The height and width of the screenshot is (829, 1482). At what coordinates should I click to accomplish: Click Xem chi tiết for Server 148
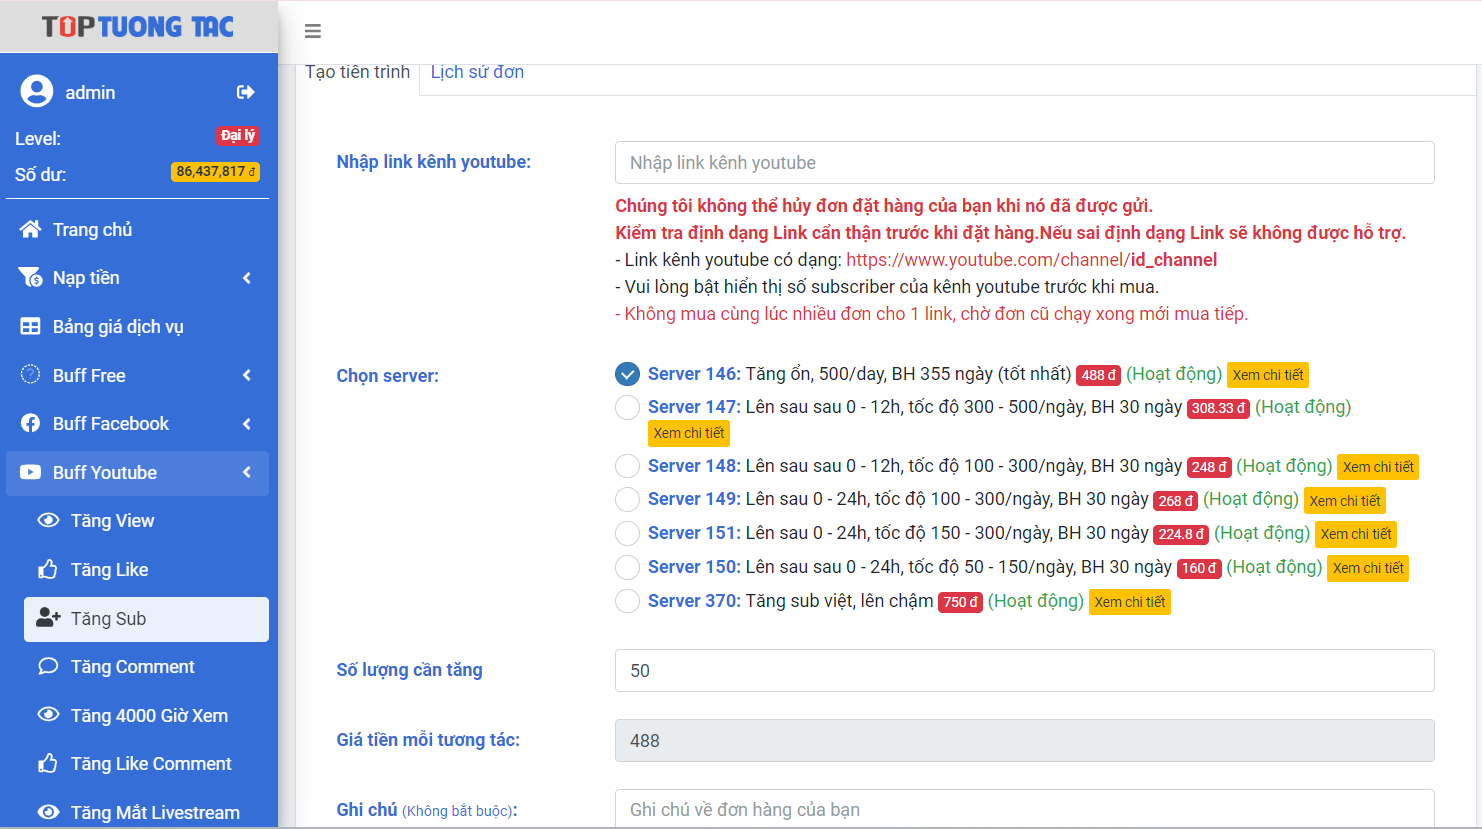1378,467
